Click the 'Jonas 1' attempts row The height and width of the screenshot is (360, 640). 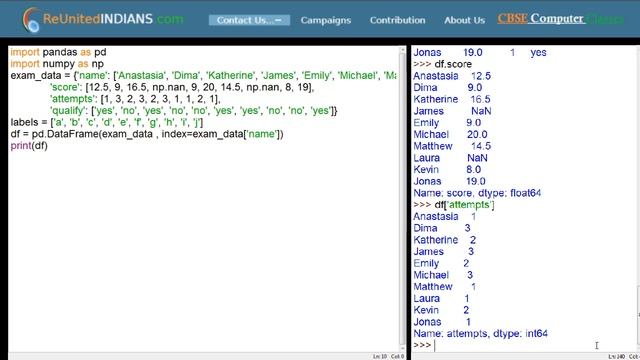tap(442, 322)
